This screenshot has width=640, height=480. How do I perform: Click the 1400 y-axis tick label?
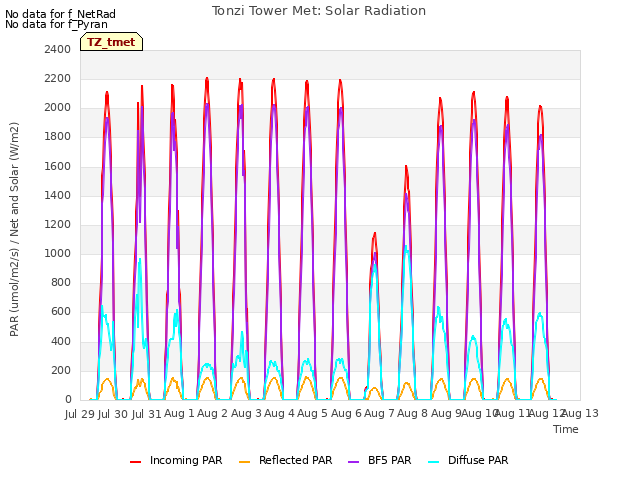(58, 195)
